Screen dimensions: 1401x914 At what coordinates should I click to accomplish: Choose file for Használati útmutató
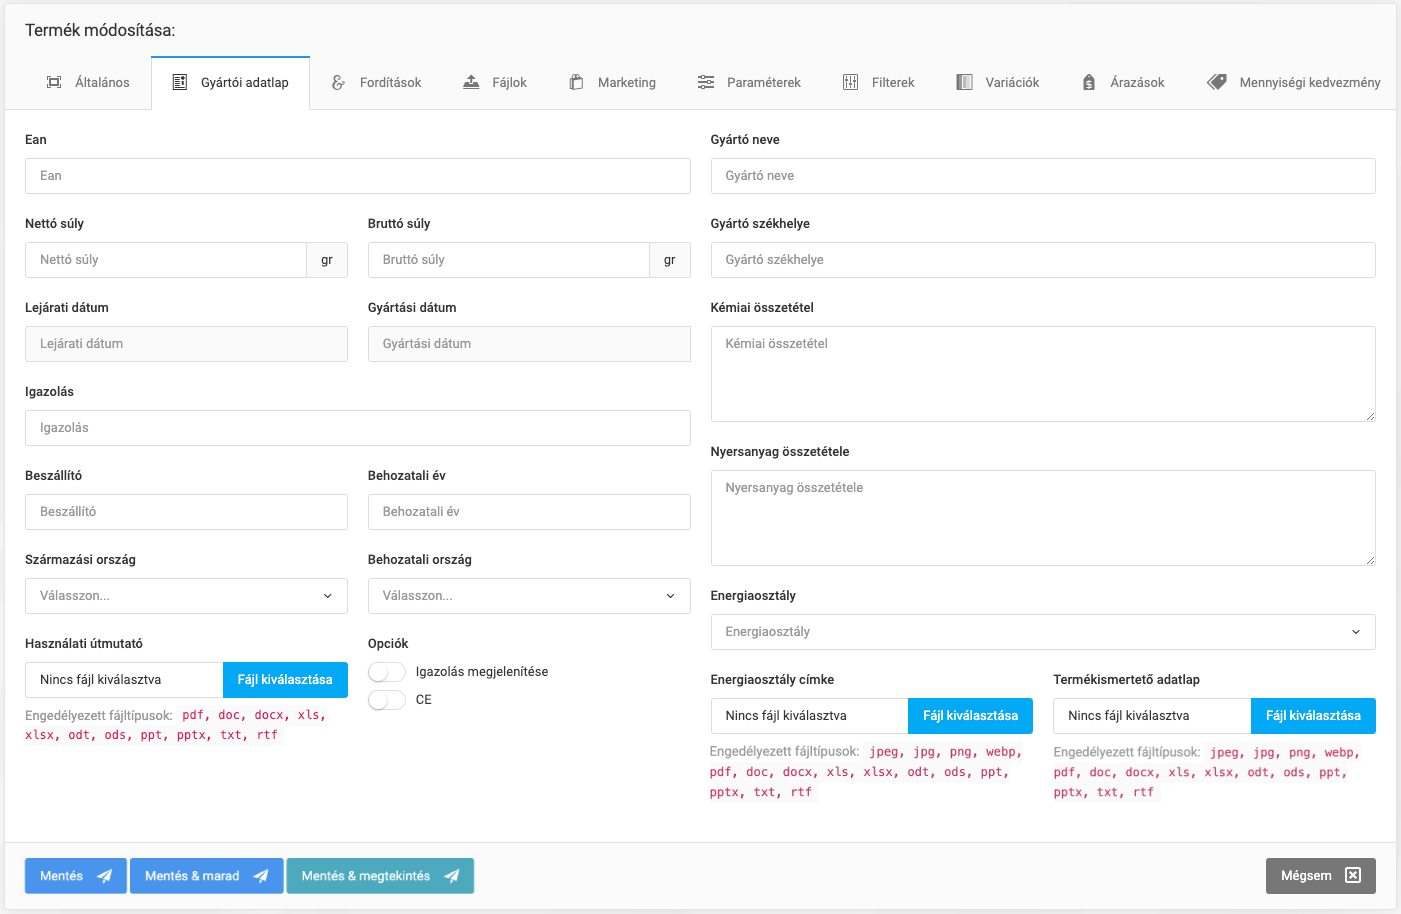point(285,680)
